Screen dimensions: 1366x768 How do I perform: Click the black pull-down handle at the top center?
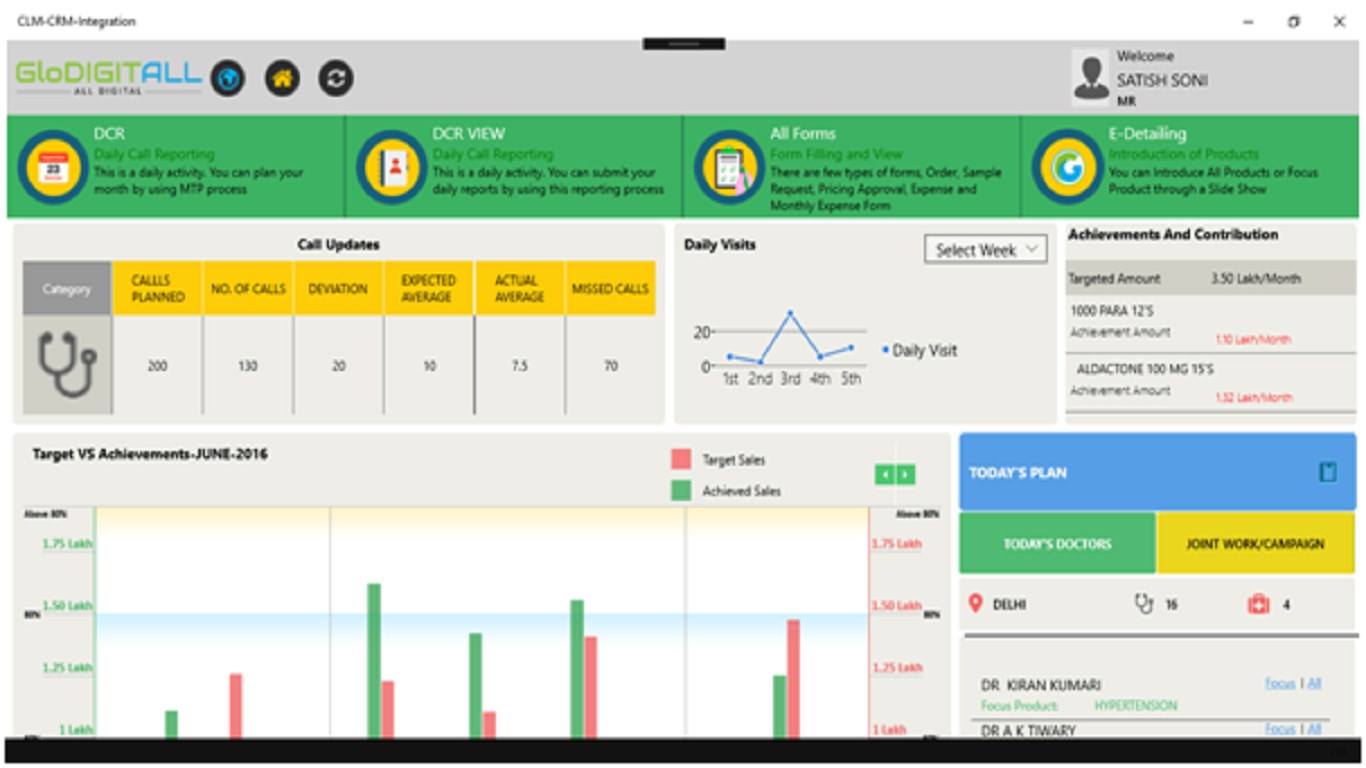(x=684, y=44)
